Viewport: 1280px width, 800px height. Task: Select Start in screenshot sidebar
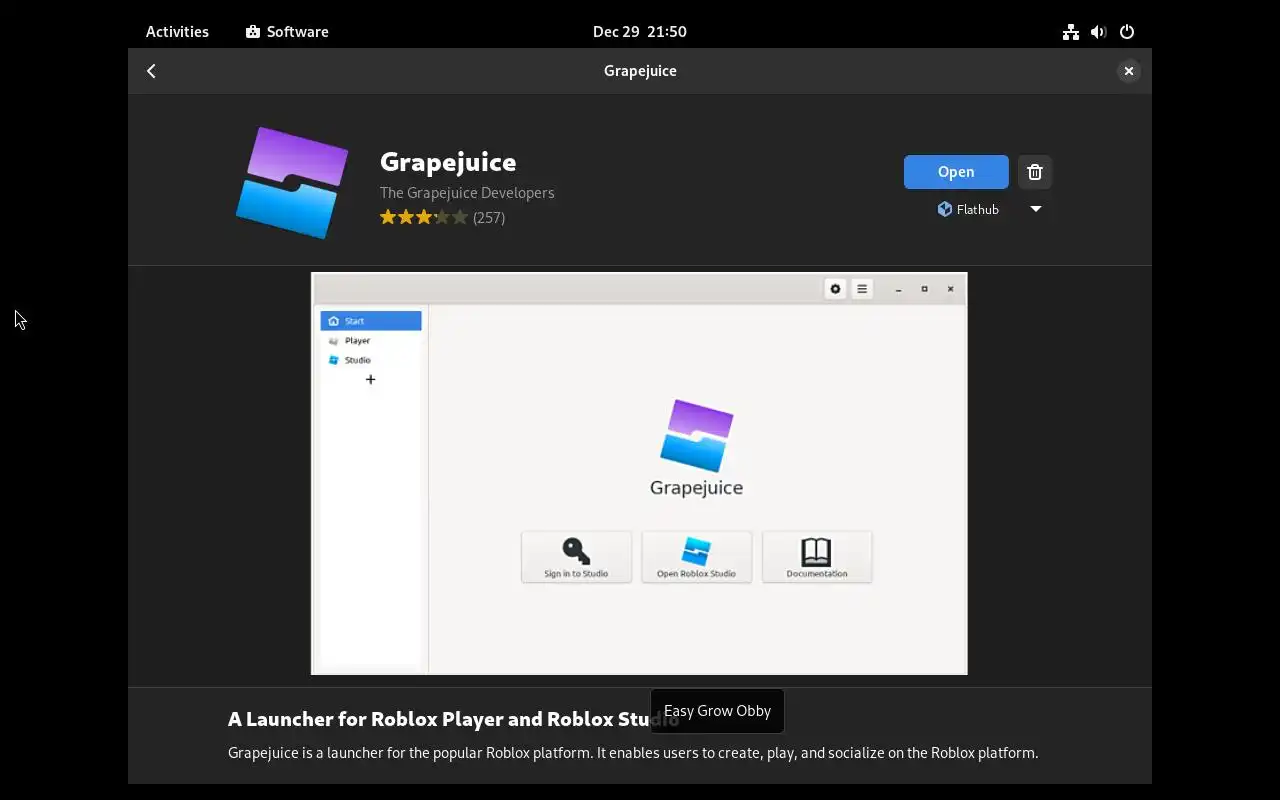[x=371, y=321]
